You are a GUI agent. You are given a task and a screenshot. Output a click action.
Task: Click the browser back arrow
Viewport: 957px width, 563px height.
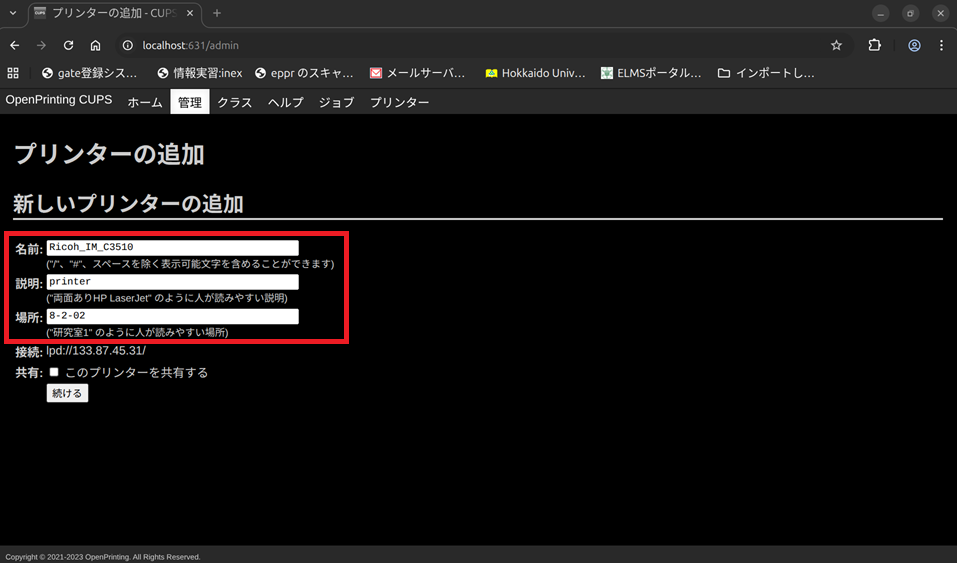(14, 45)
